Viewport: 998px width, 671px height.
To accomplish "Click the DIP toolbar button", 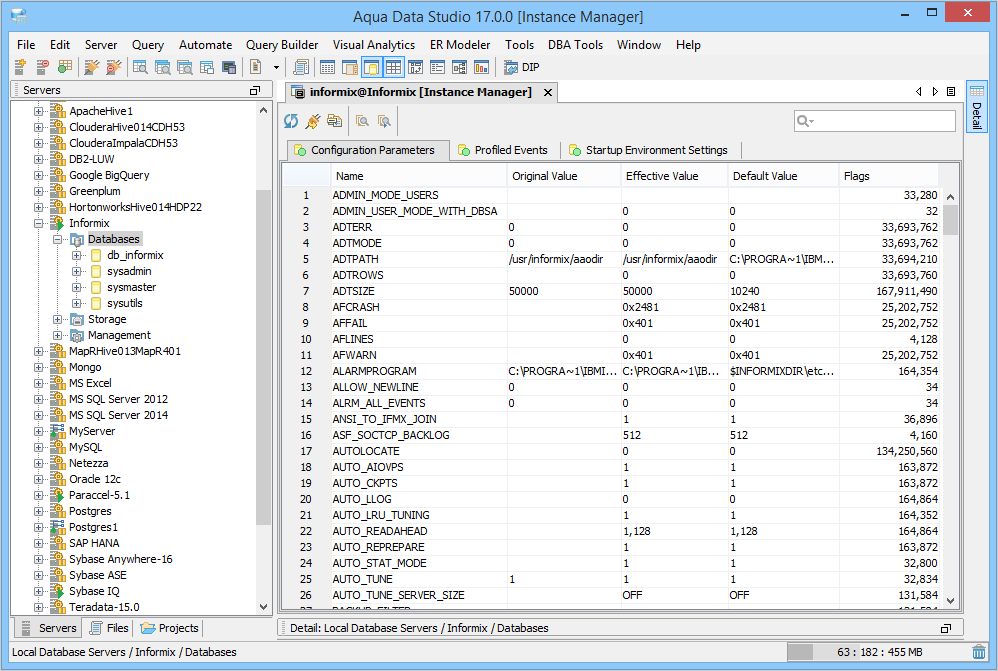I will pyautogui.click(x=521, y=68).
